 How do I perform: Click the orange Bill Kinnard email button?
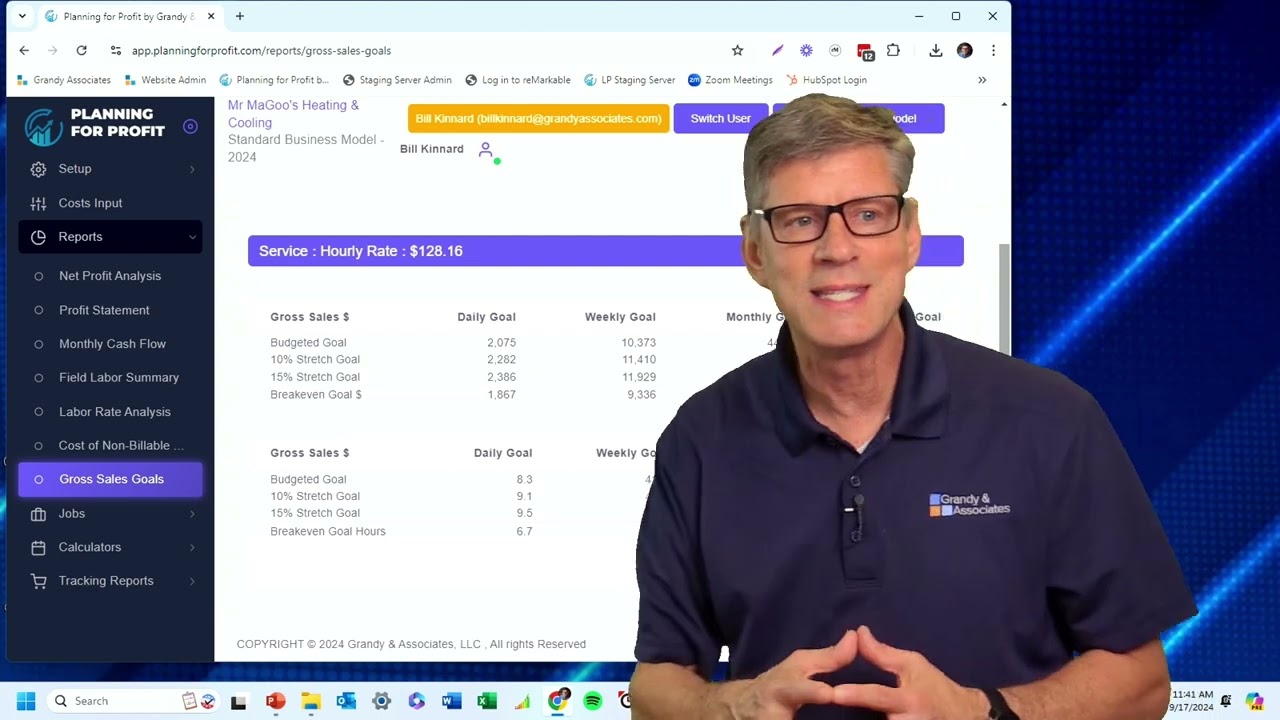coord(538,118)
